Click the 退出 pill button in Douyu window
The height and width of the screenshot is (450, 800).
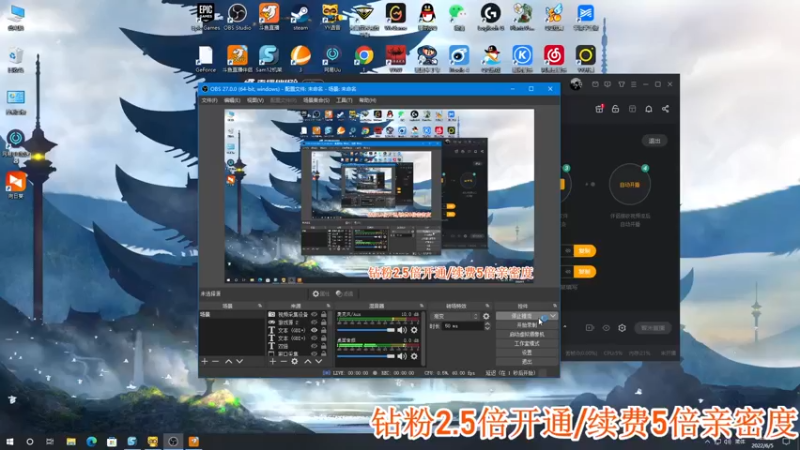(x=655, y=141)
